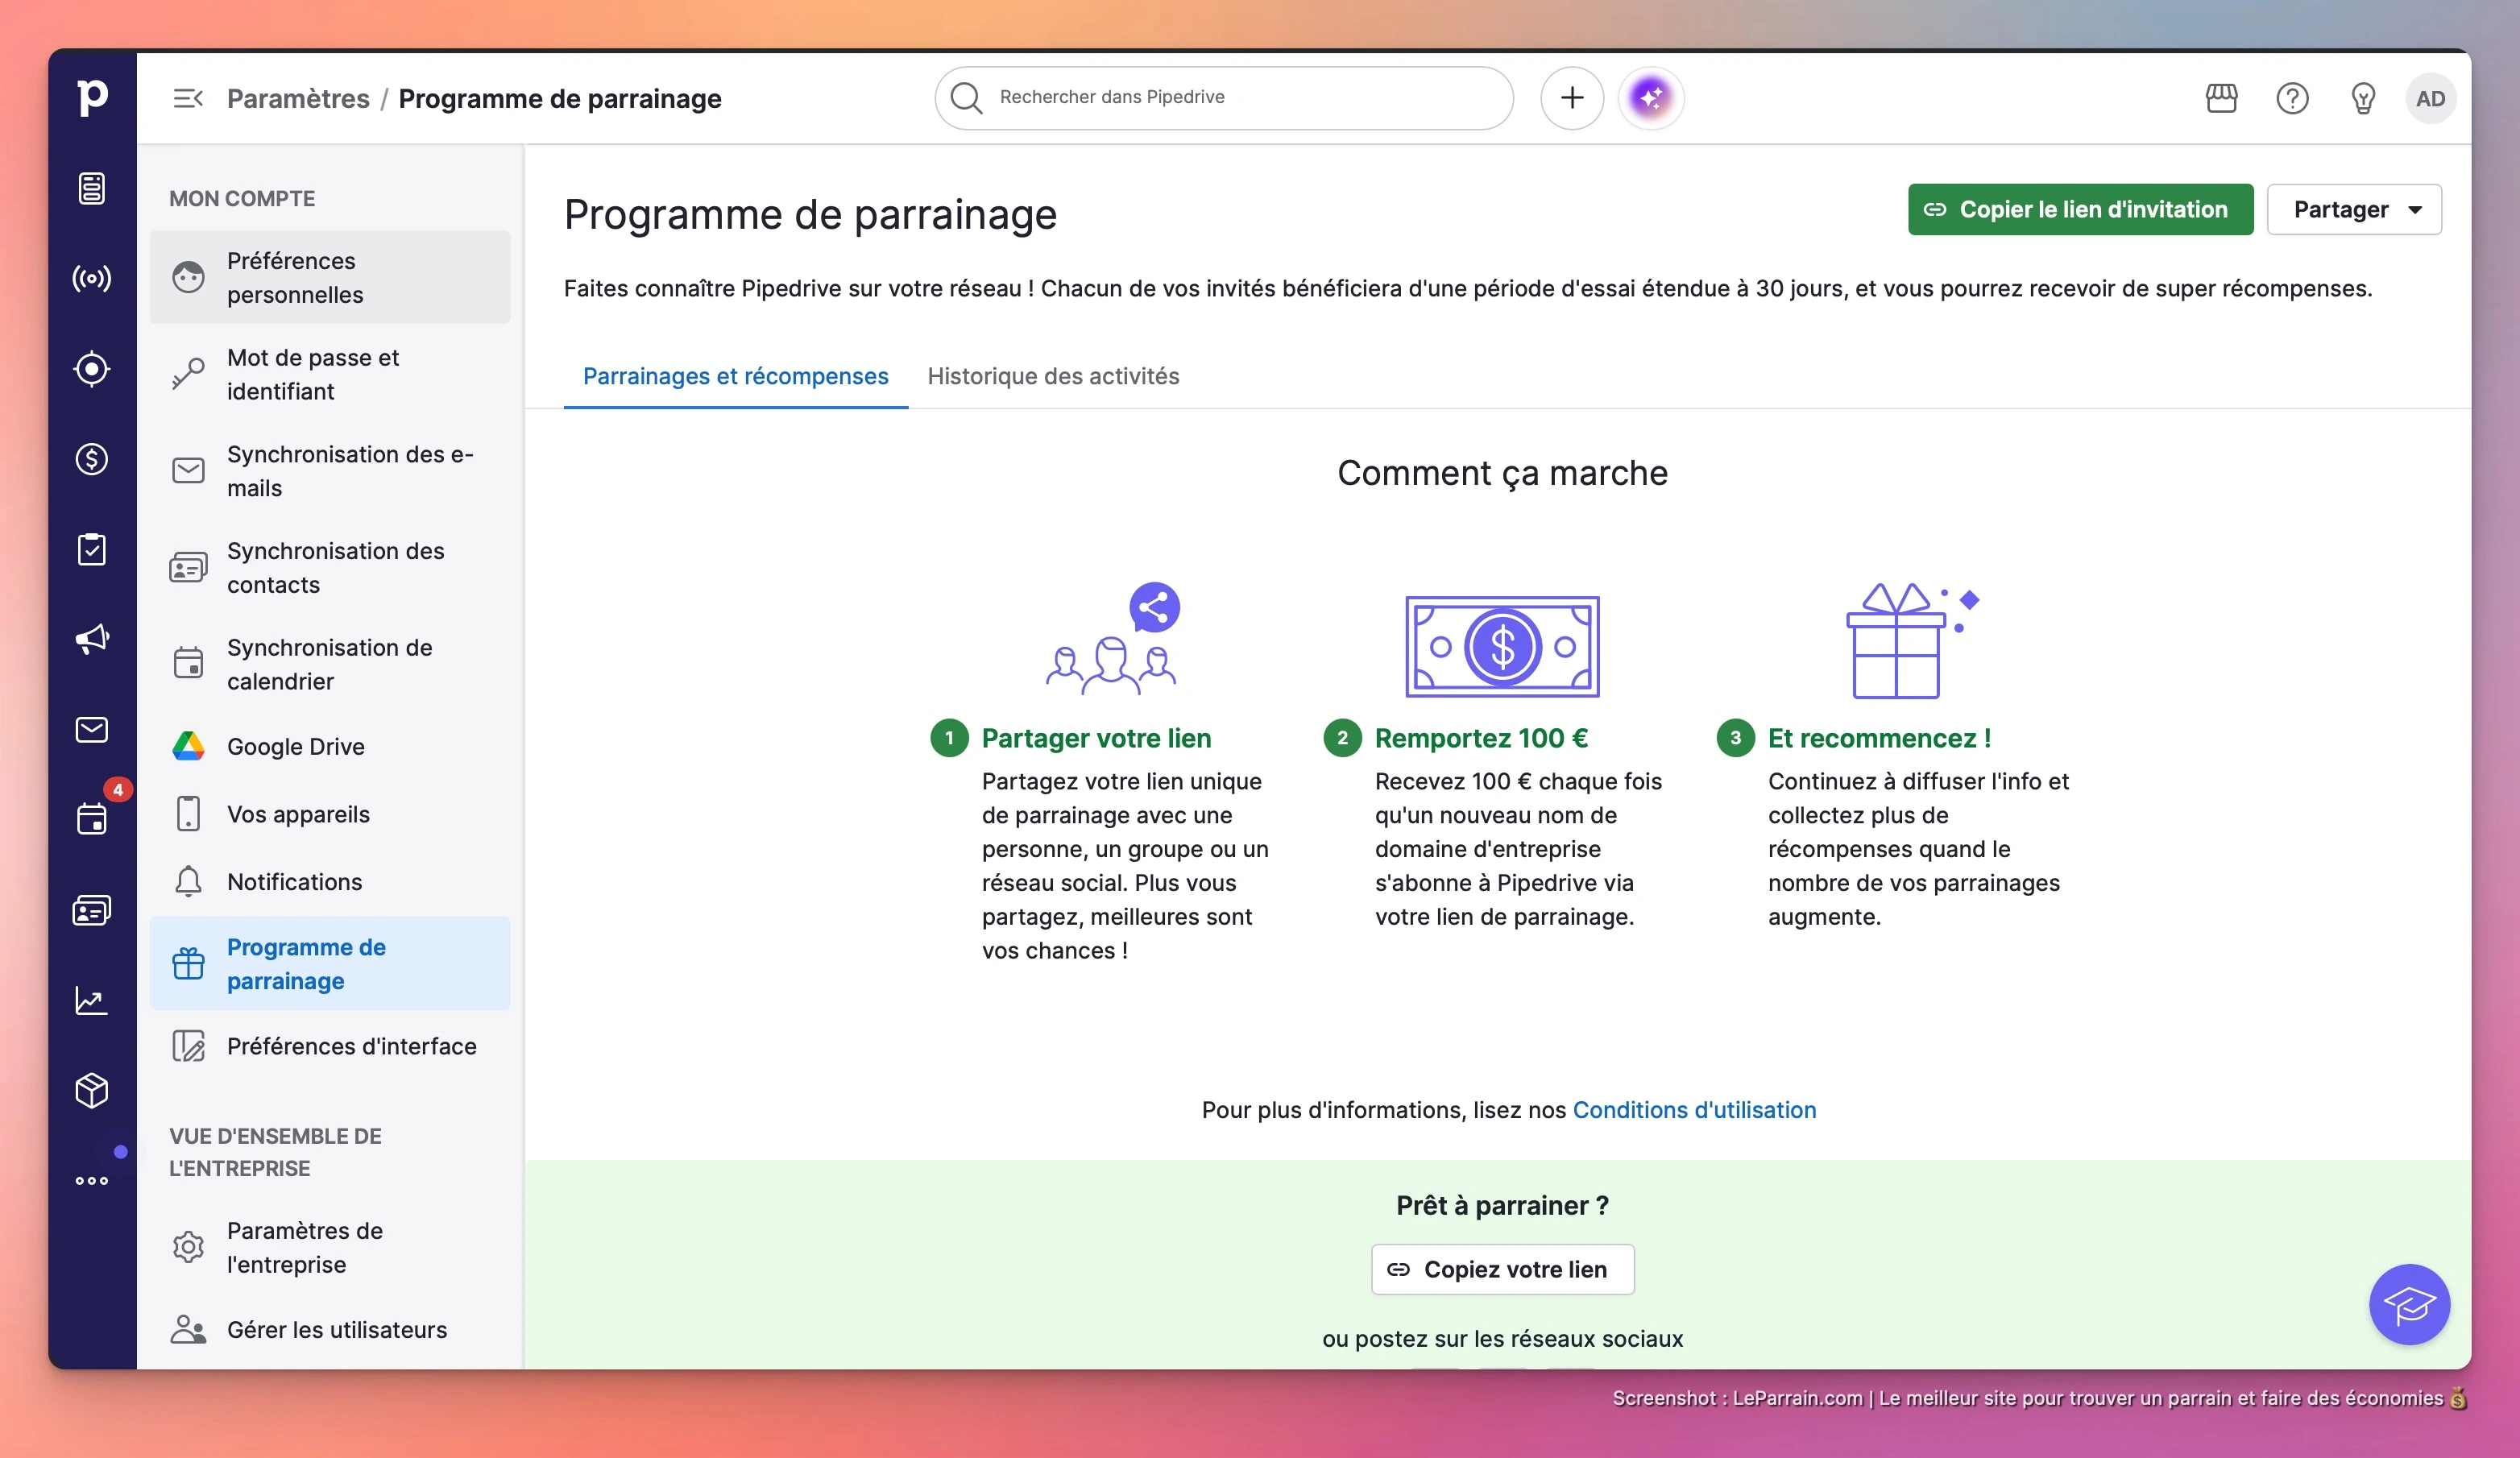Open the AD profile avatar
The width and height of the screenshot is (2520, 1458).
click(2431, 97)
